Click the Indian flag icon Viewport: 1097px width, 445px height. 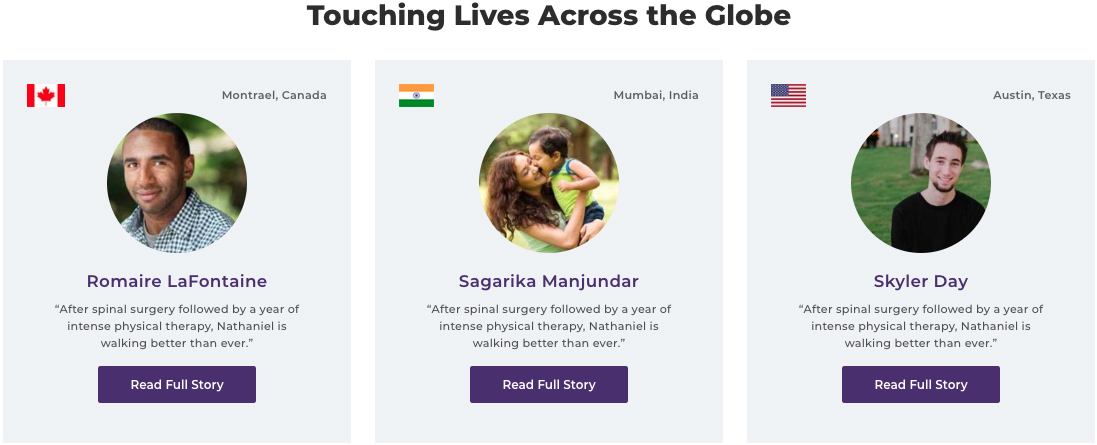click(416, 95)
